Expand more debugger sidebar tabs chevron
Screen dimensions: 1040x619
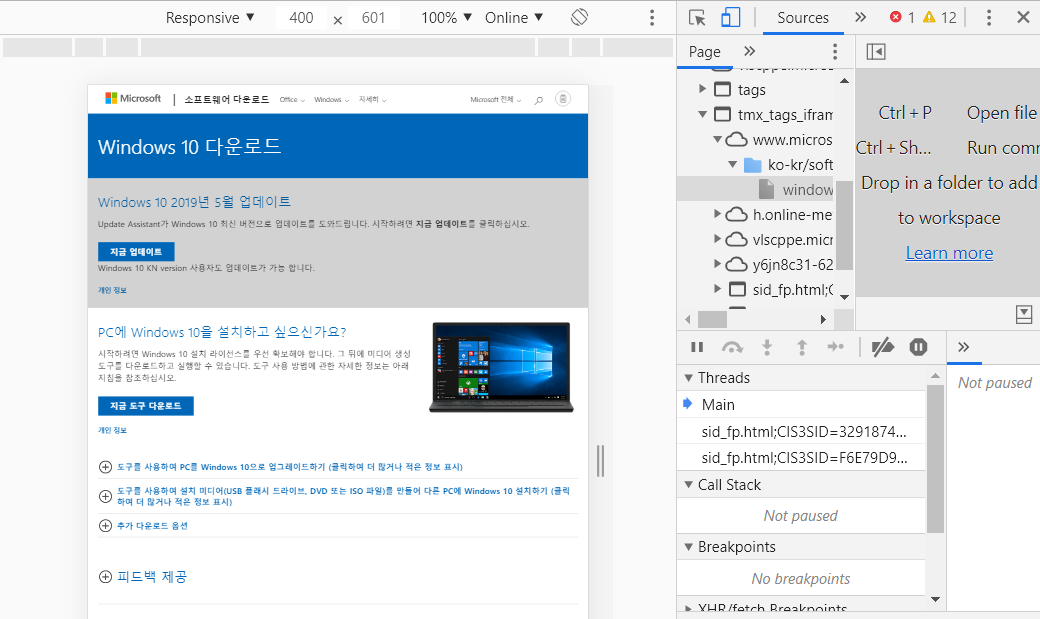click(964, 347)
